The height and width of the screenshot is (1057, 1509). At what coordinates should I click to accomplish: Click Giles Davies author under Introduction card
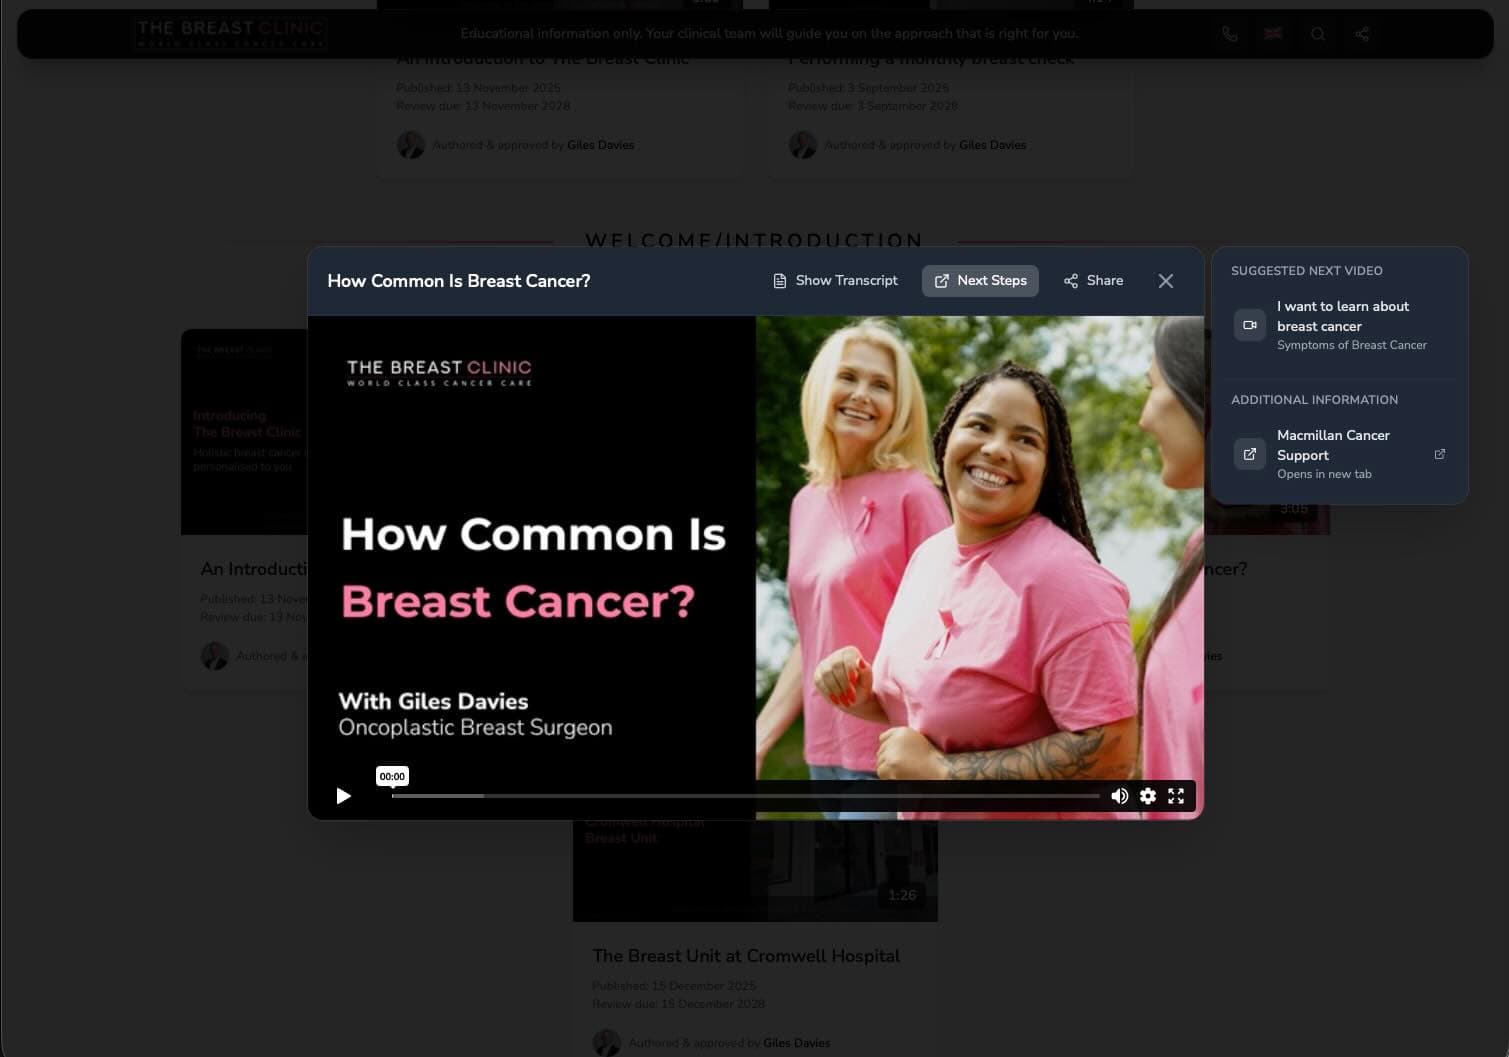tap(600, 145)
